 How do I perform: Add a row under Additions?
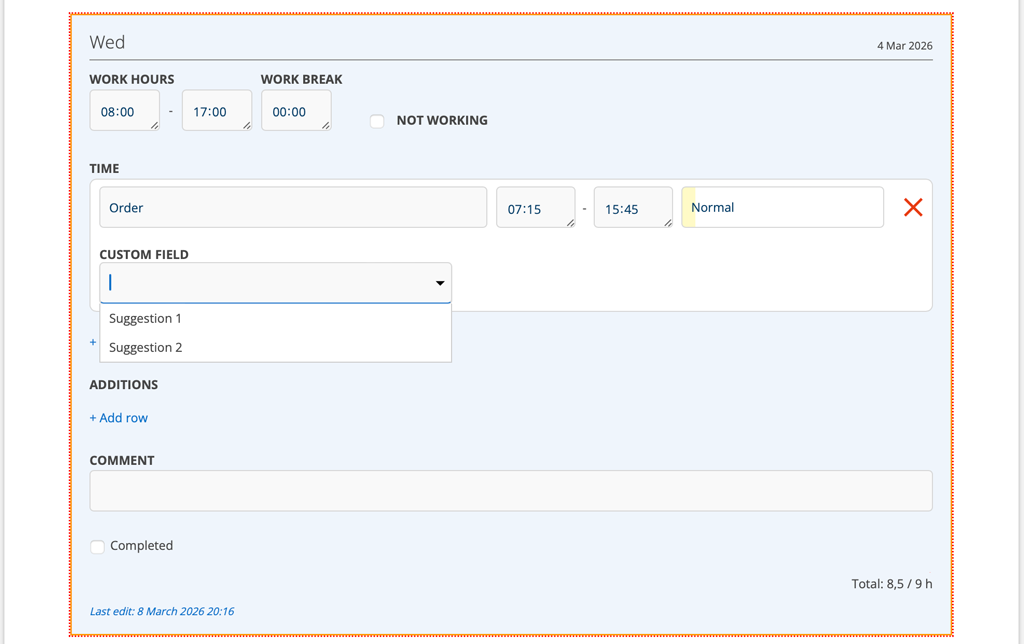point(119,418)
